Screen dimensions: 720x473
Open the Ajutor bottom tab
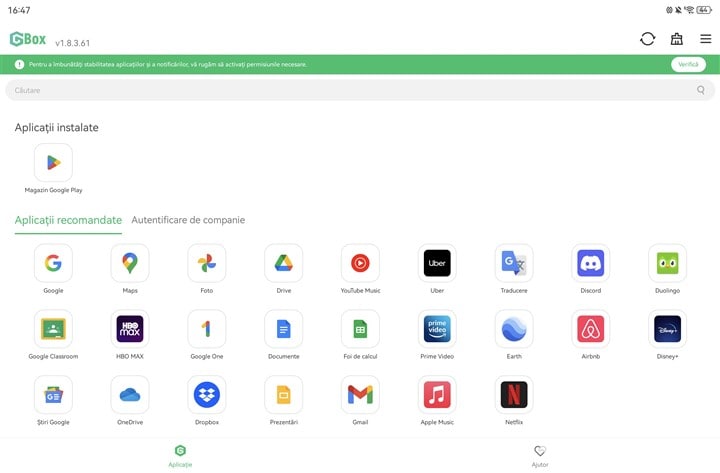(540, 456)
